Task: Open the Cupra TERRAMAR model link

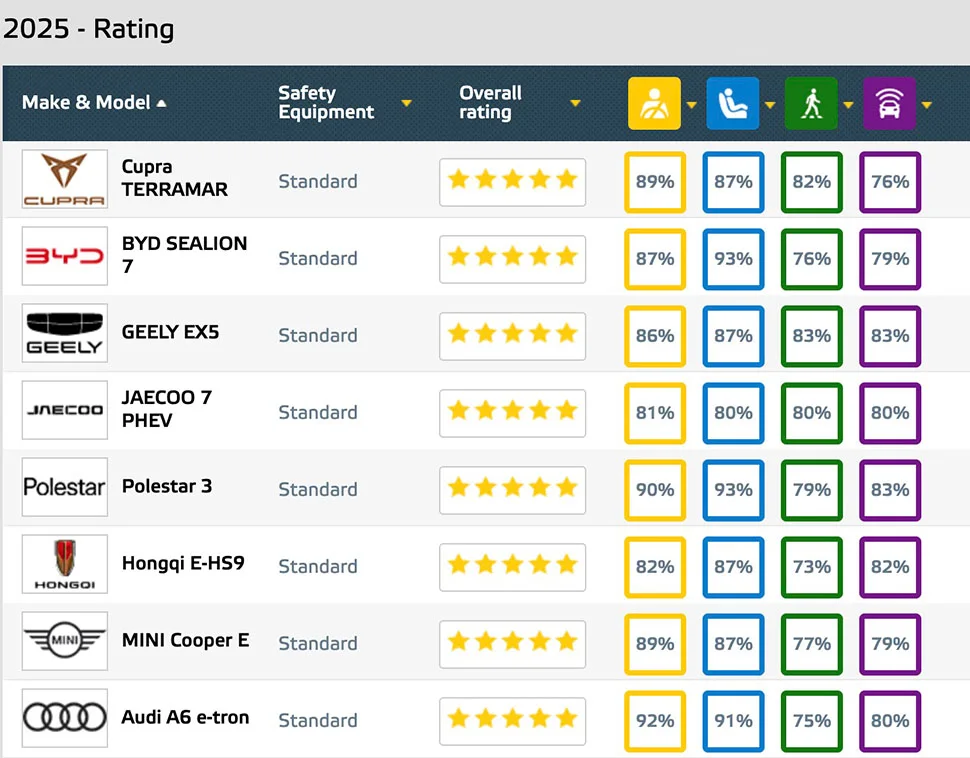Action: (x=174, y=178)
